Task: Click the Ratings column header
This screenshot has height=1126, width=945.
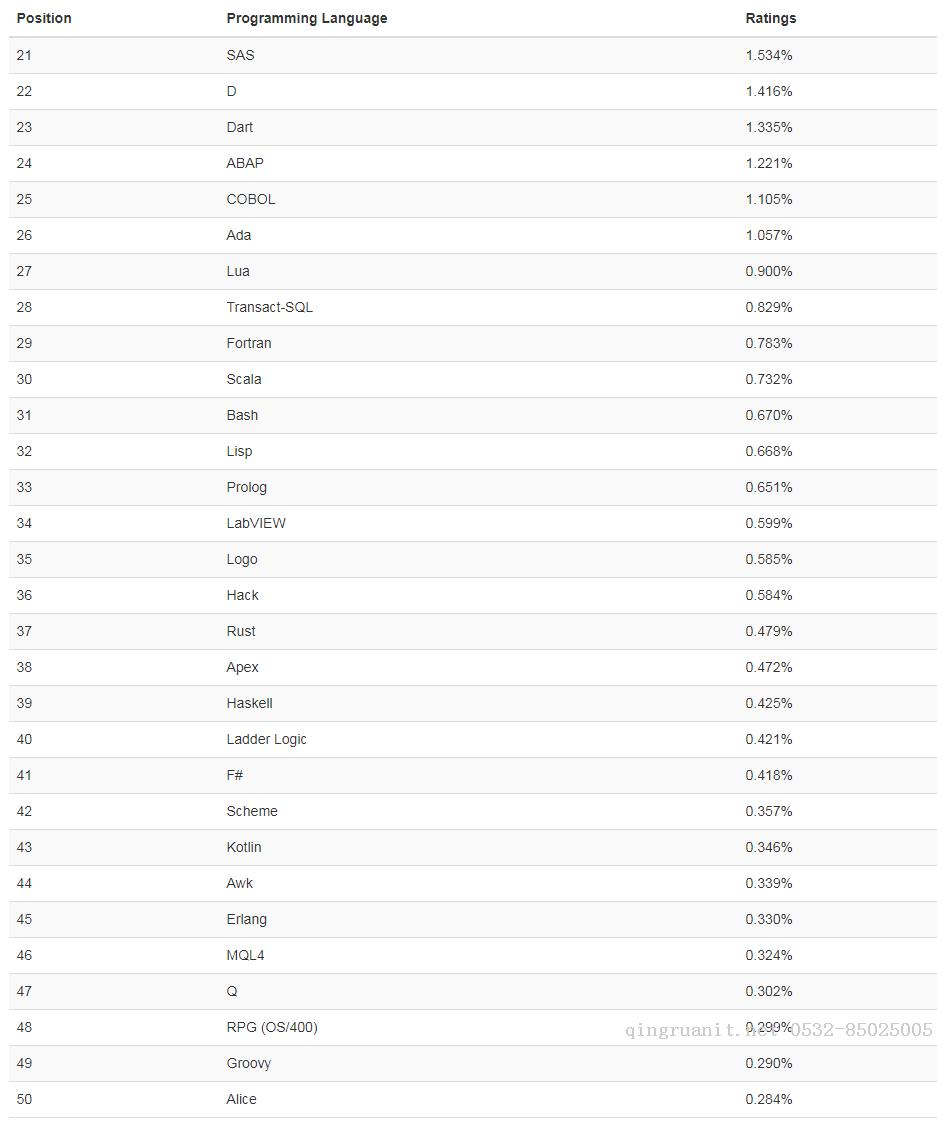Action: pyautogui.click(x=770, y=18)
